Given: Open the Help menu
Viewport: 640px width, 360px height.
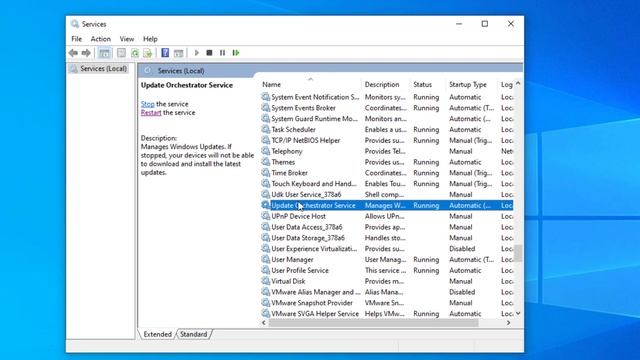Looking at the screenshot, I should (150, 39).
